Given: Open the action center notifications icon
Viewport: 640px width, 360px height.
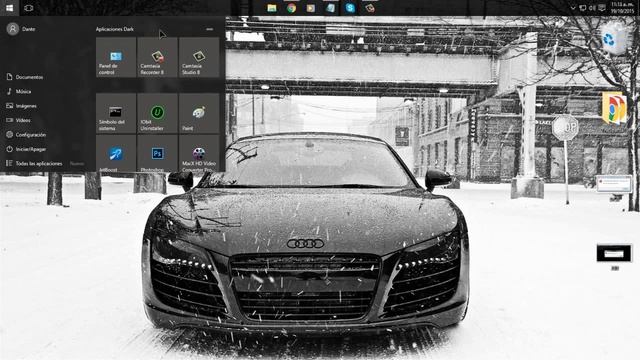Looking at the screenshot, I should point(602,8).
